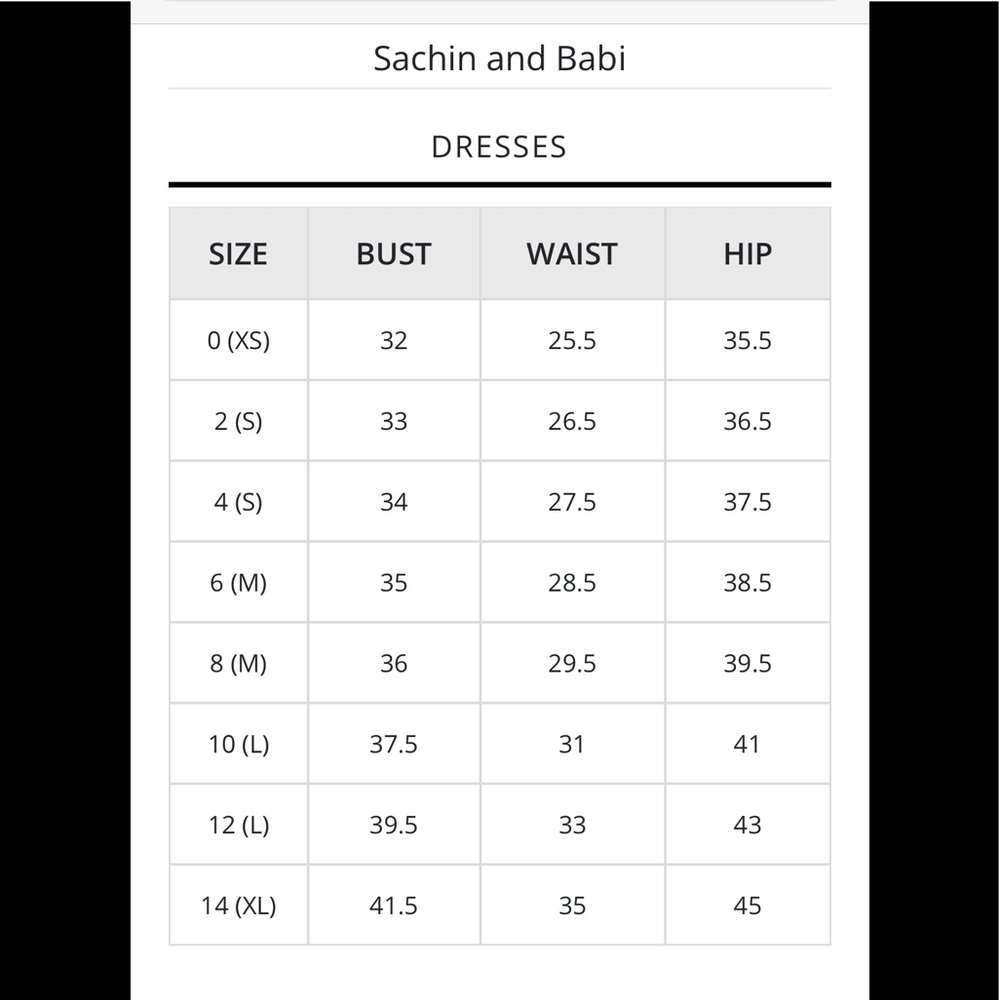Screen dimensions: 1000x1000
Task: Select the 10 (L) size cell
Action: [239, 744]
